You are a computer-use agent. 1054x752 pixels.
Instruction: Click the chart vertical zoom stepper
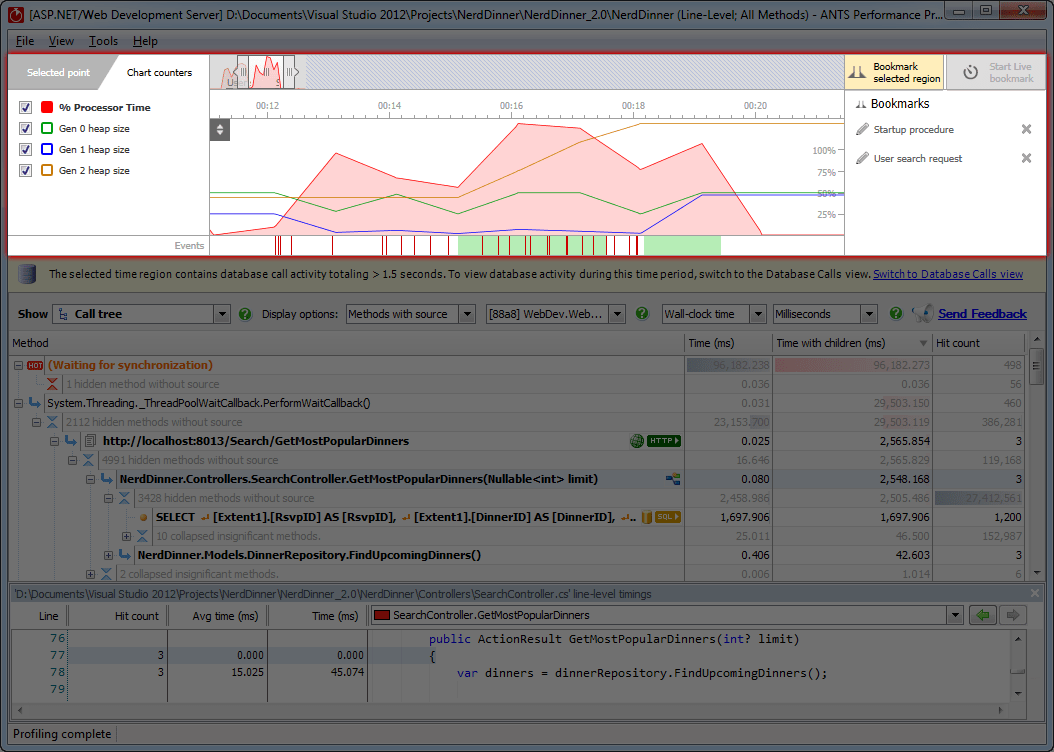pyautogui.click(x=219, y=130)
